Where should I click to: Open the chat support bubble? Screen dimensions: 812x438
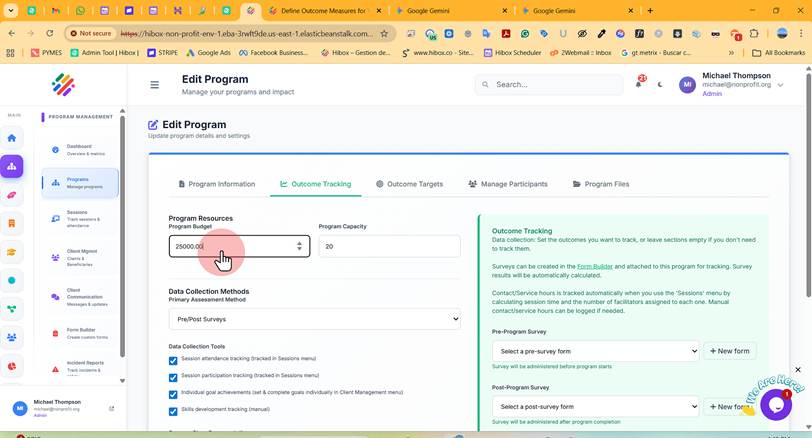point(775,405)
